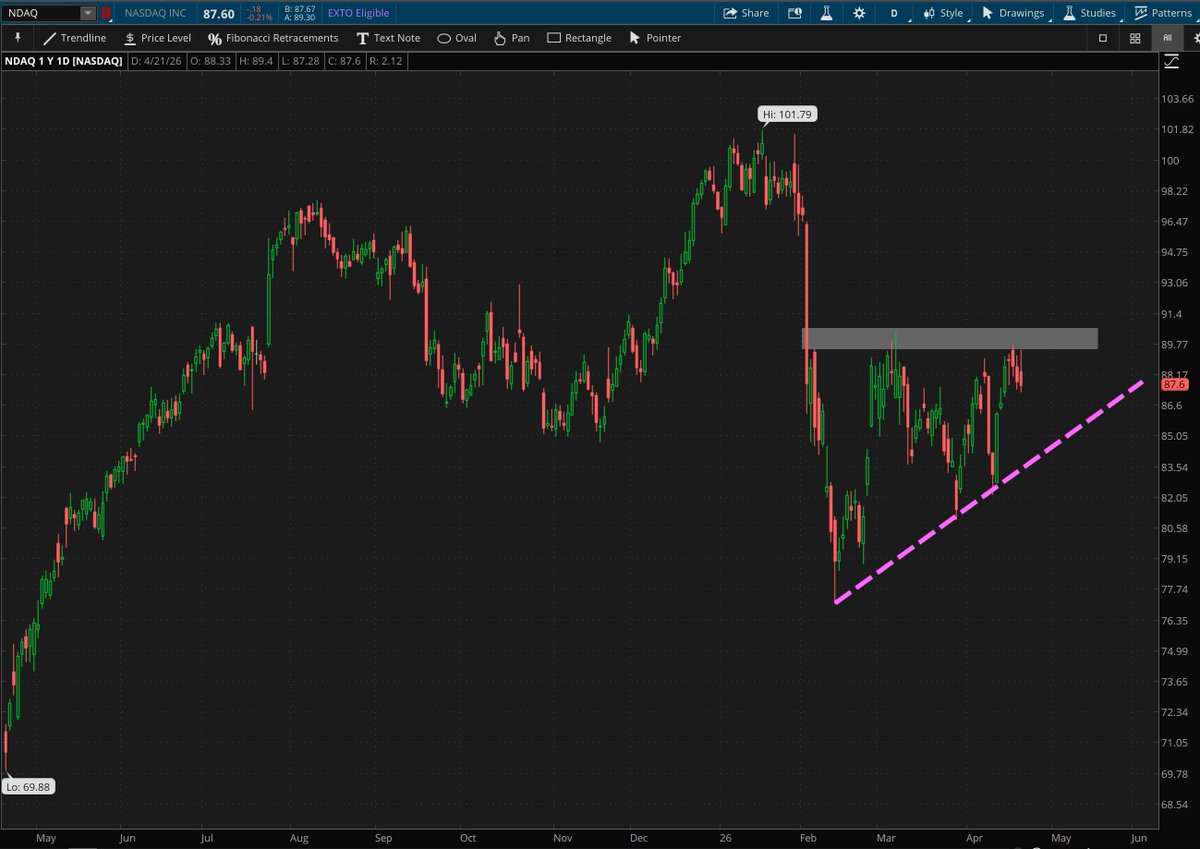Viewport: 1200px width, 849px height.
Task: Open the Style dropdown menu
Action: tap(943, 13)
